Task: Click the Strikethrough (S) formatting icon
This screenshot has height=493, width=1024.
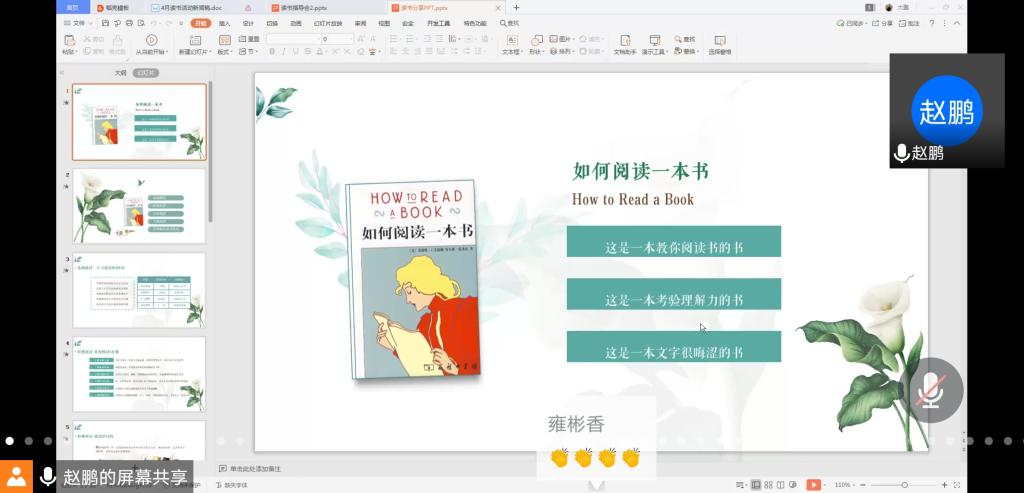Action: pos(307,52)
